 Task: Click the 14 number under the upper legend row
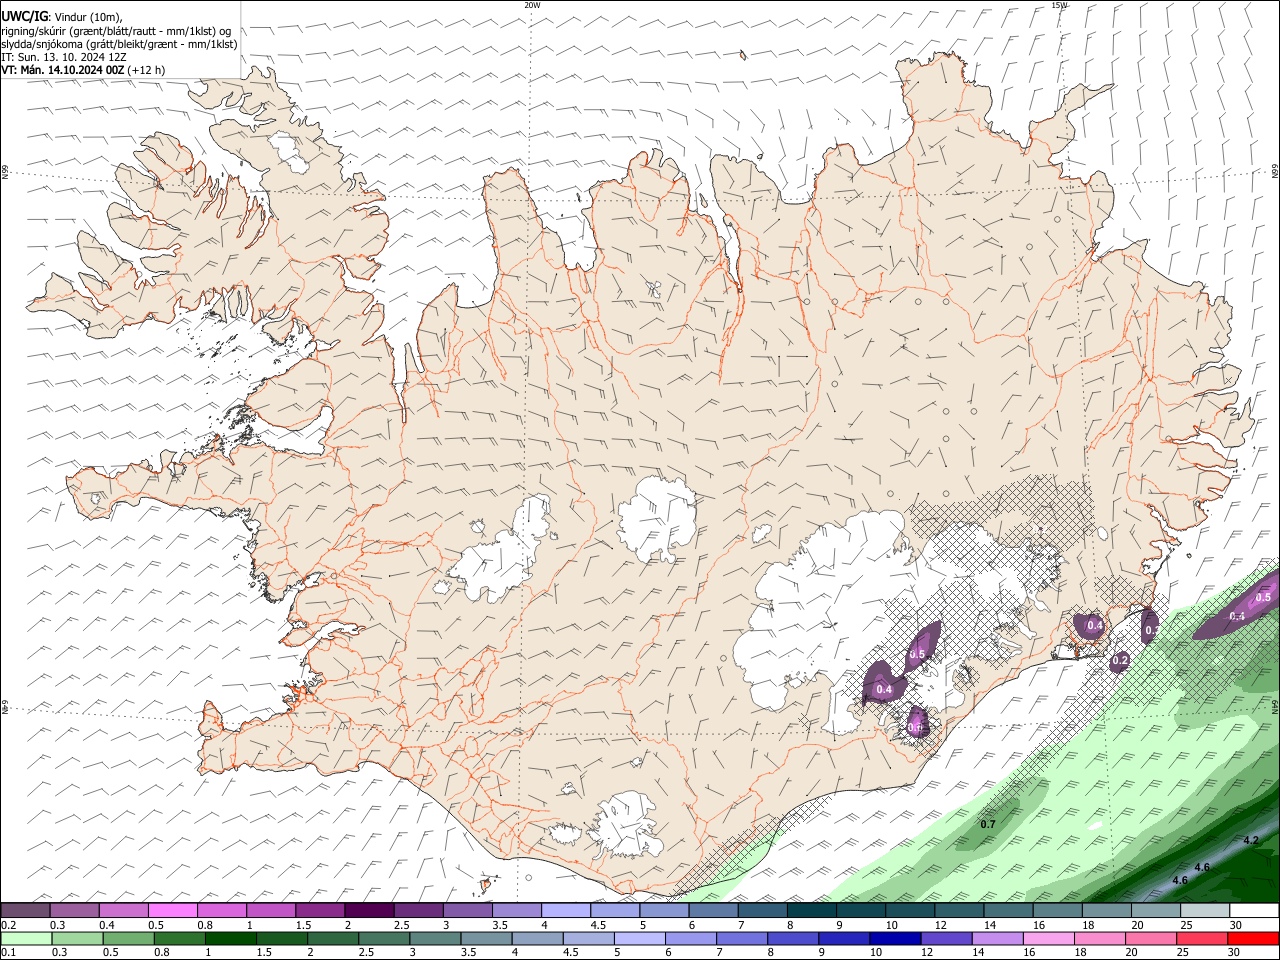tap(989, 925)
